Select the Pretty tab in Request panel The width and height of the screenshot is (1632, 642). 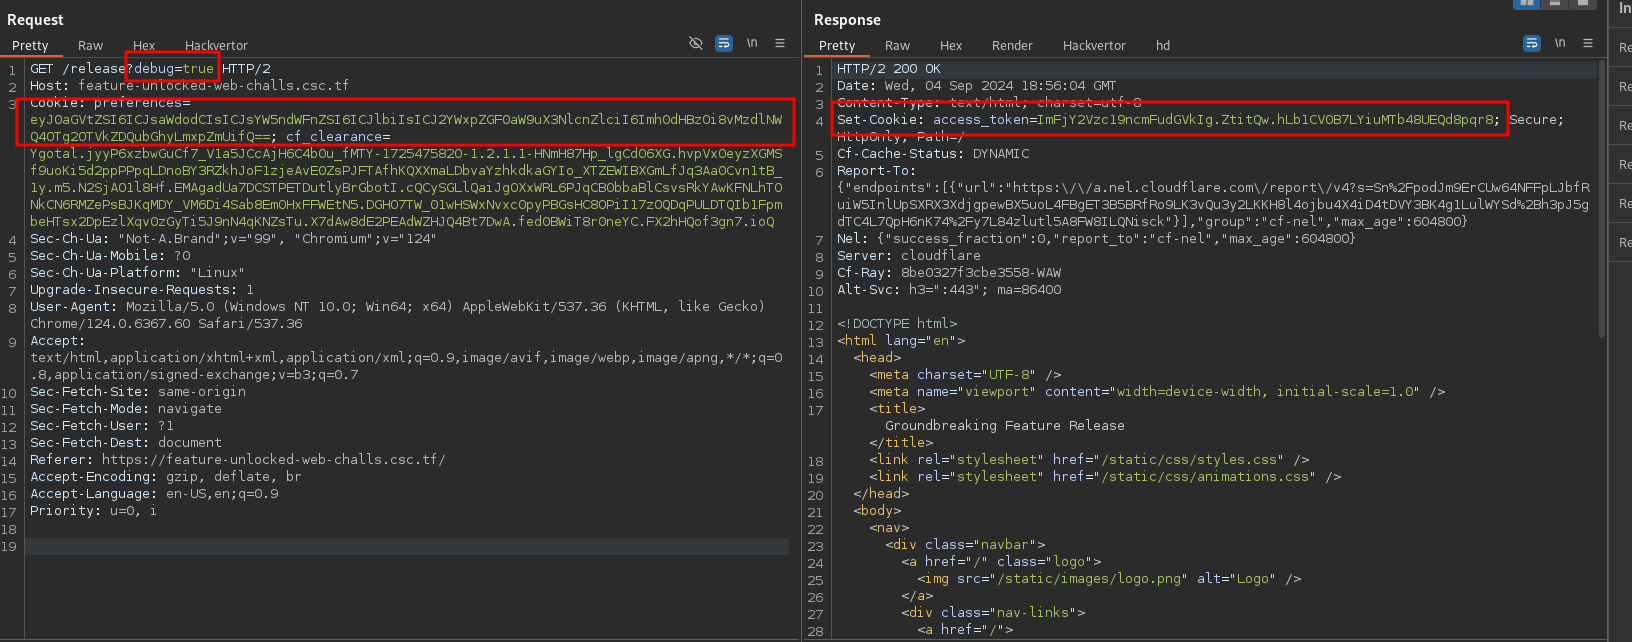[x=30, y=46]
